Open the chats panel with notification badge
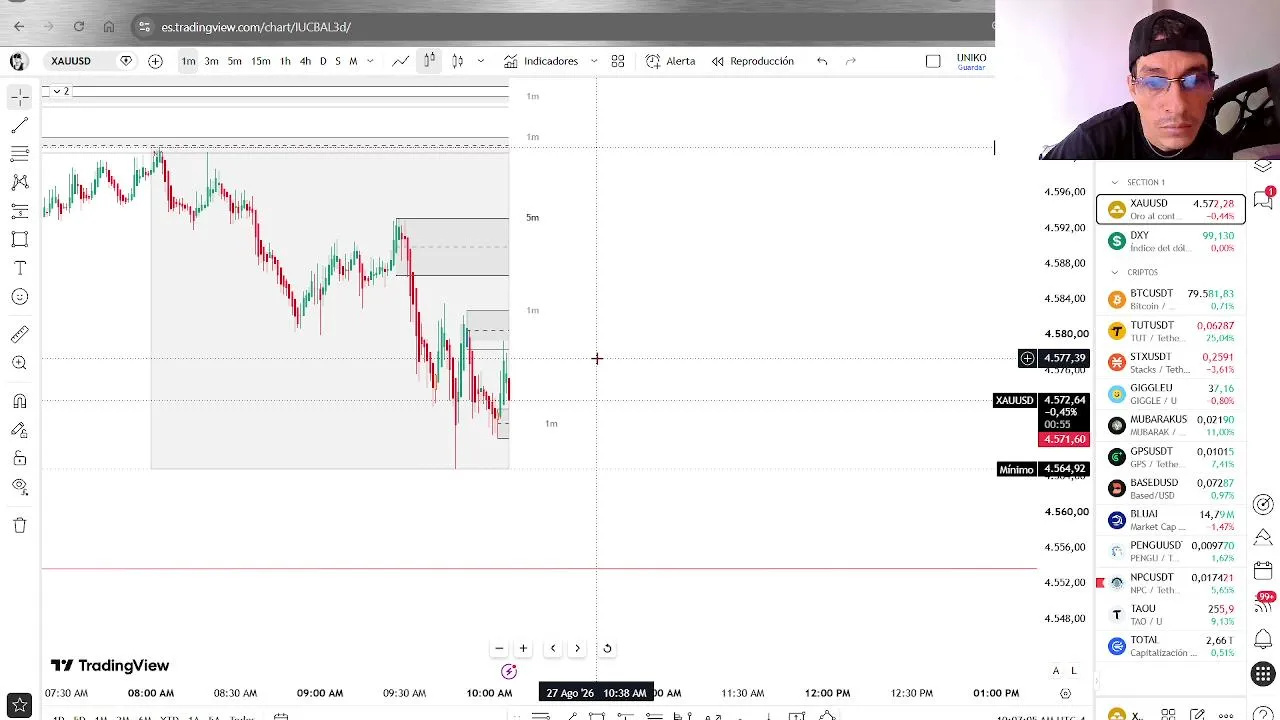Viewport: 1280px width, 720px height. (1263, 199)
